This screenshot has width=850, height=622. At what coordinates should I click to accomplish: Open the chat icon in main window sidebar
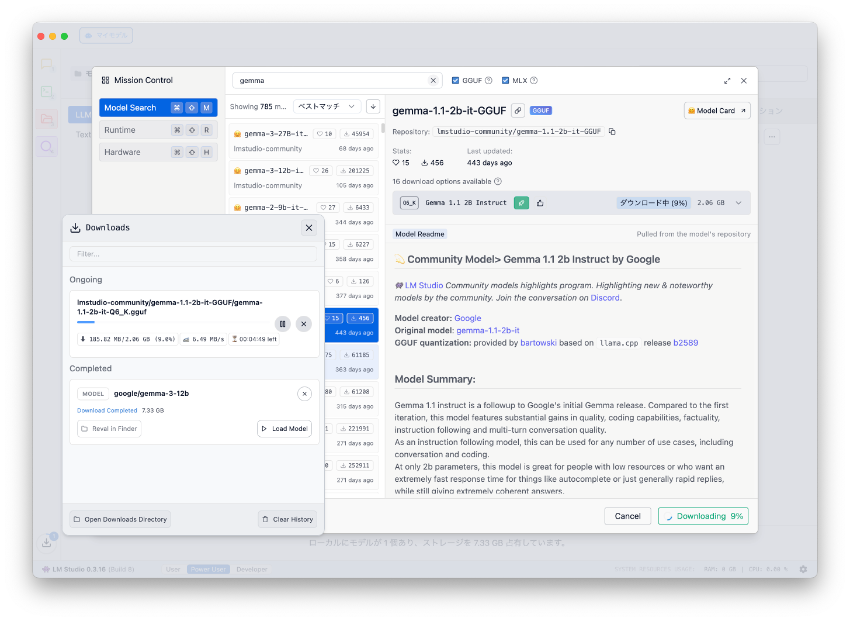click(47, 65)
